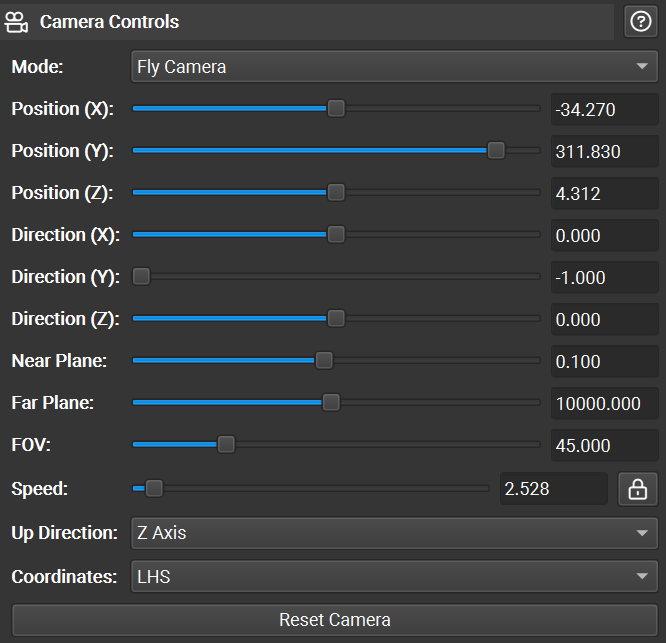Click the Direction (X) slider handle
Screen dimensions: 666x643
[336, 234]
